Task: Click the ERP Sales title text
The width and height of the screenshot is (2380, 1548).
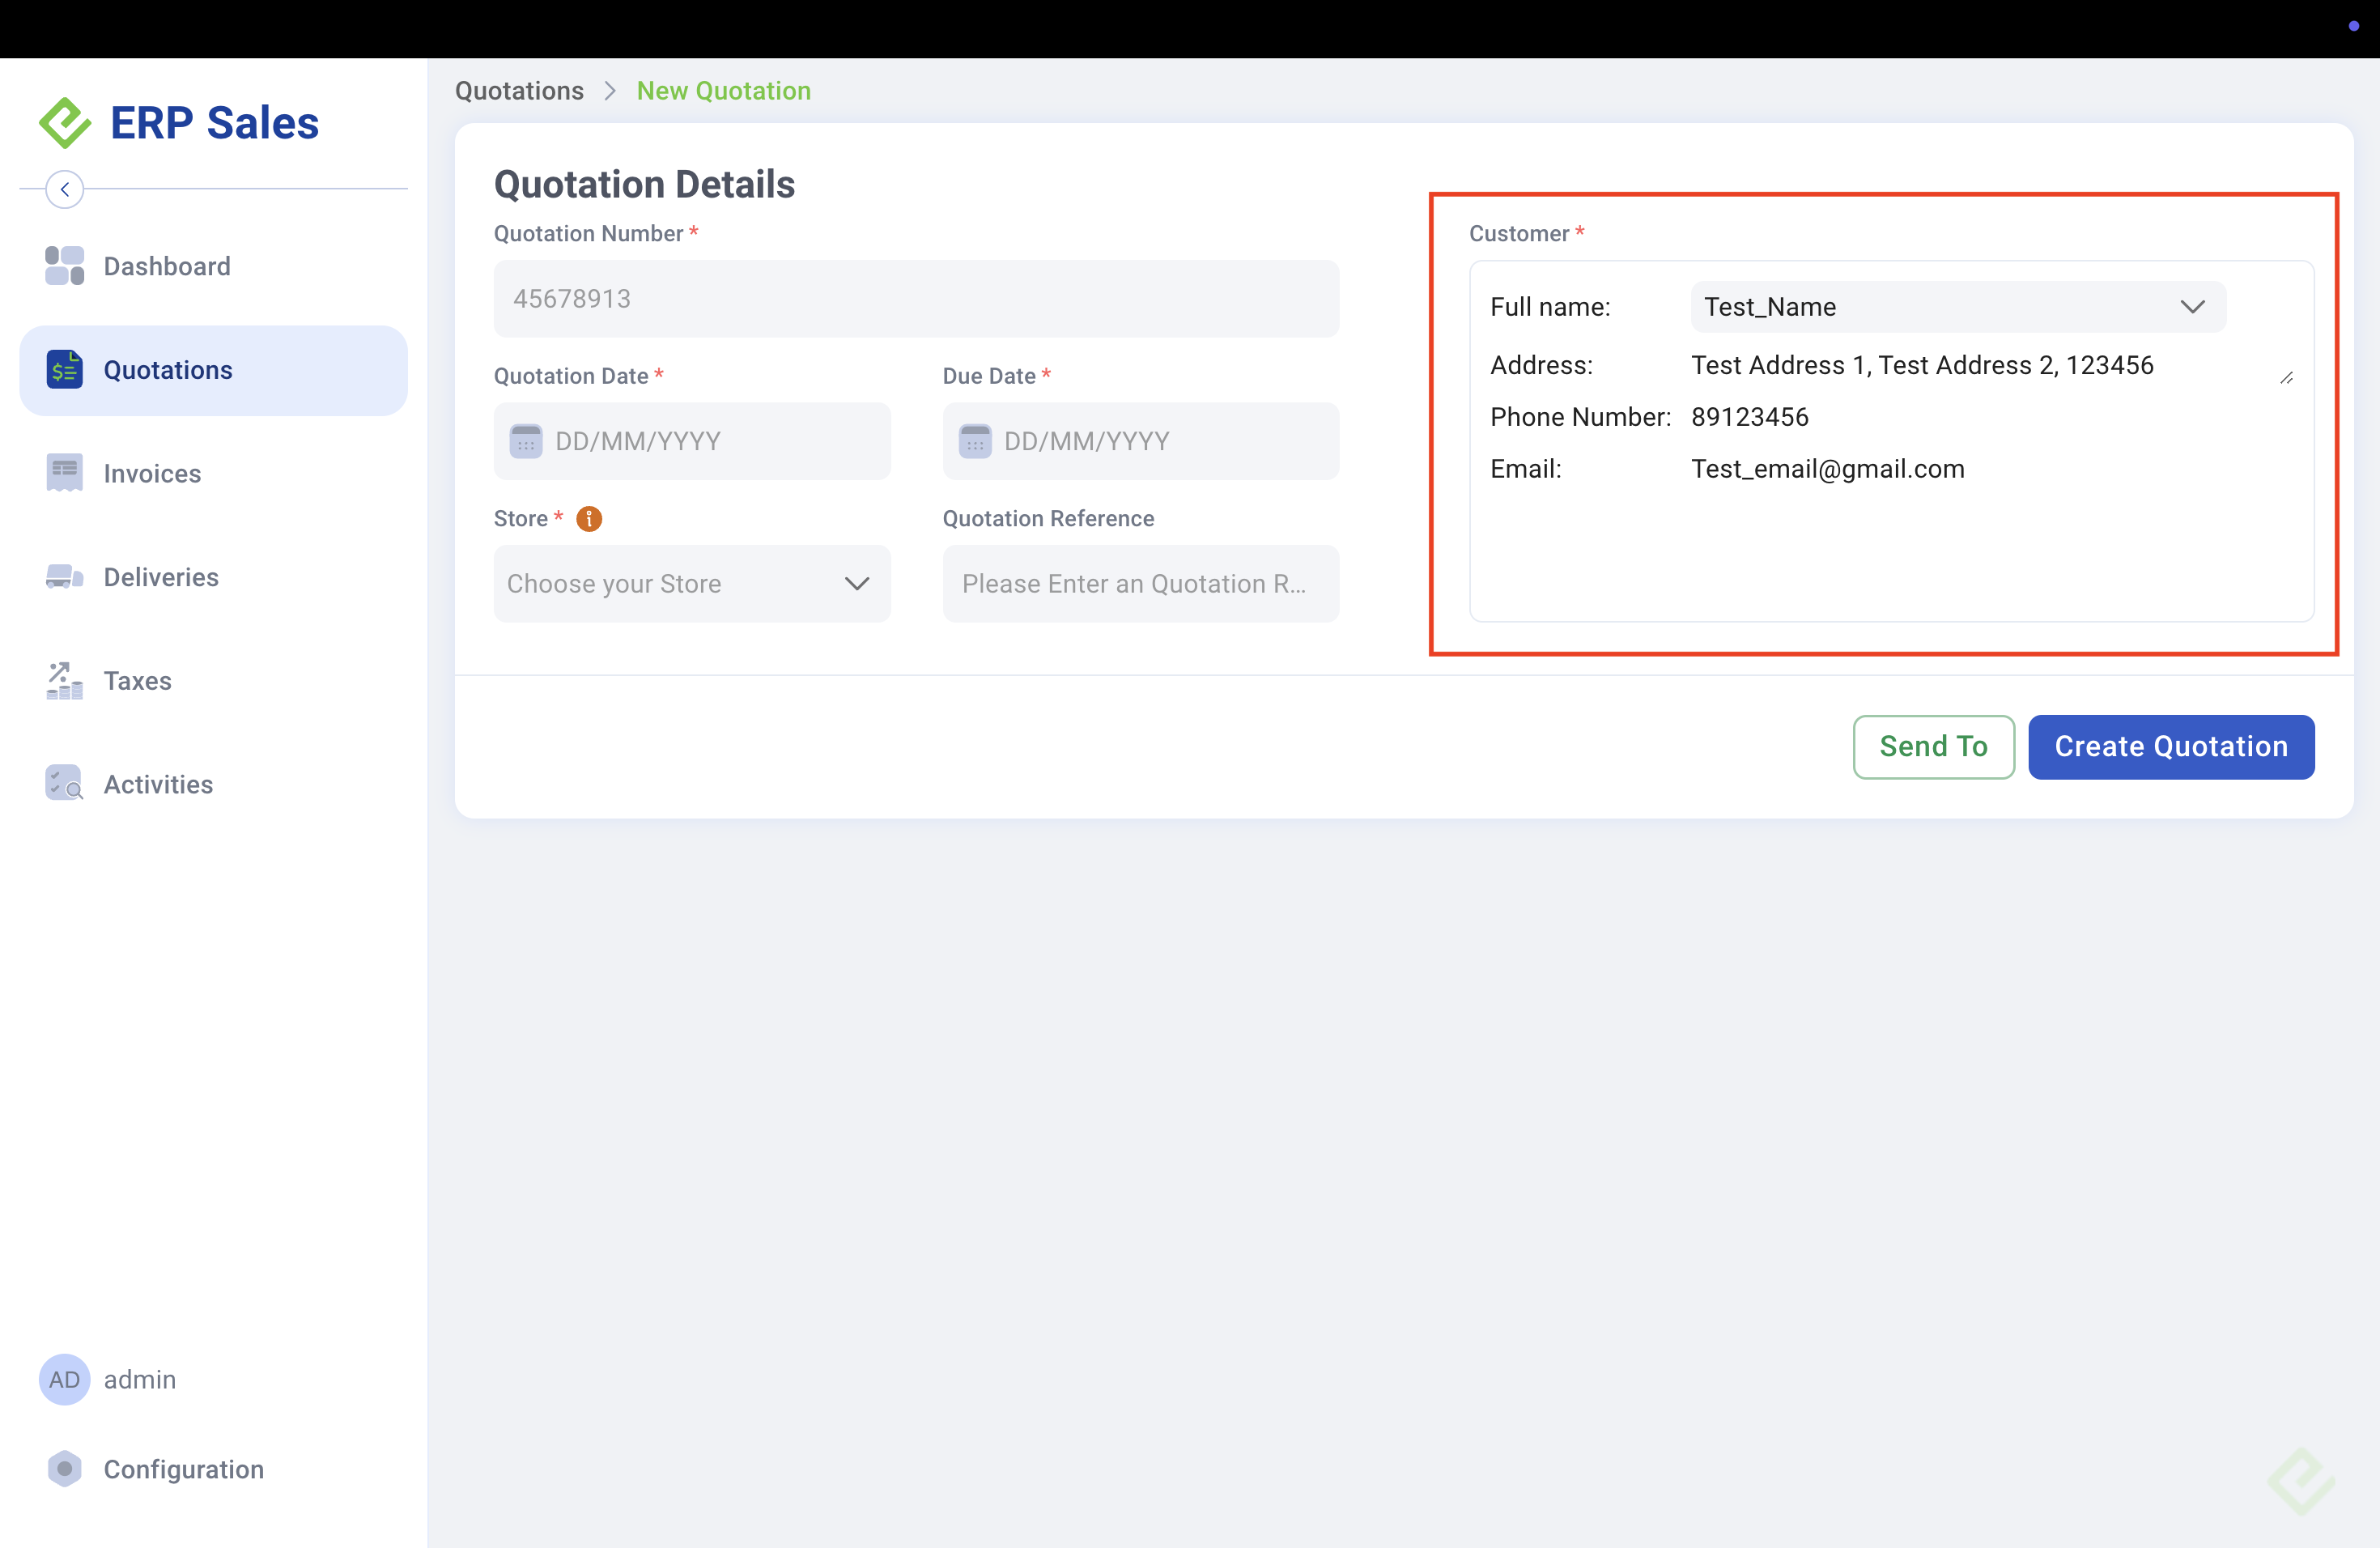Action: [214, 123]
